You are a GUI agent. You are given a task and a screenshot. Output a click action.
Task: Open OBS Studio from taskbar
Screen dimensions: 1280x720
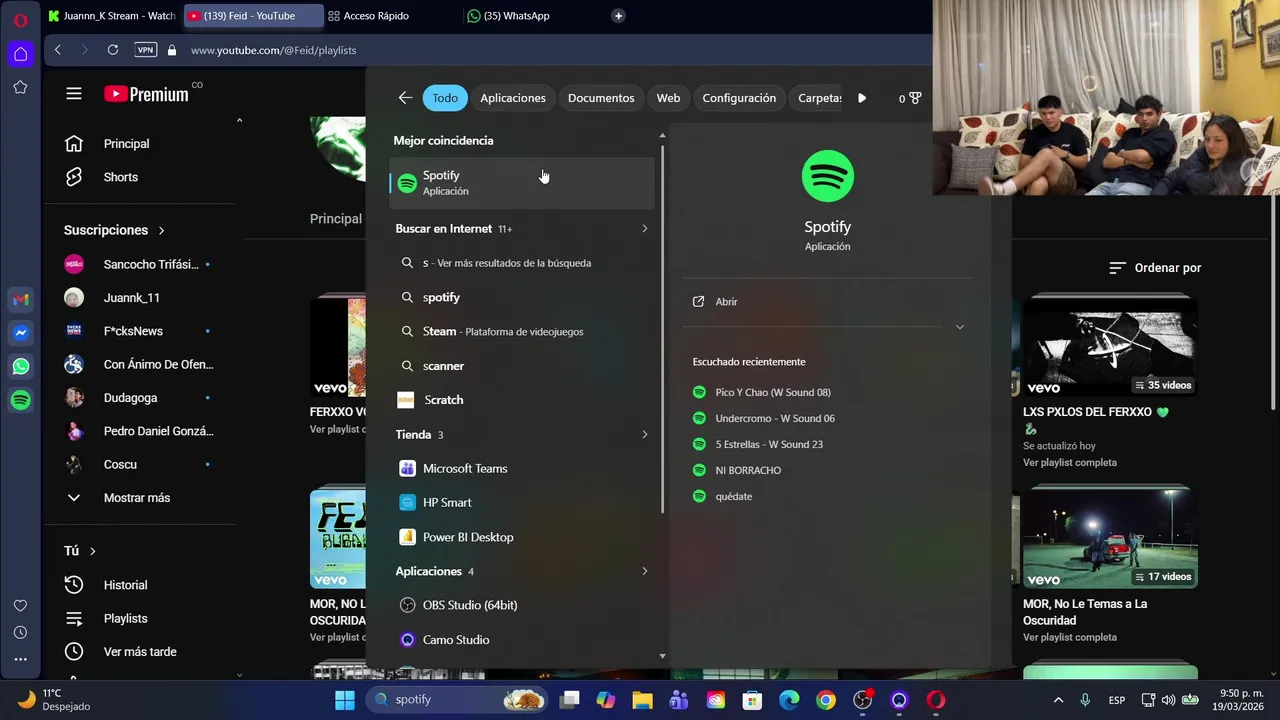(863, 700)
